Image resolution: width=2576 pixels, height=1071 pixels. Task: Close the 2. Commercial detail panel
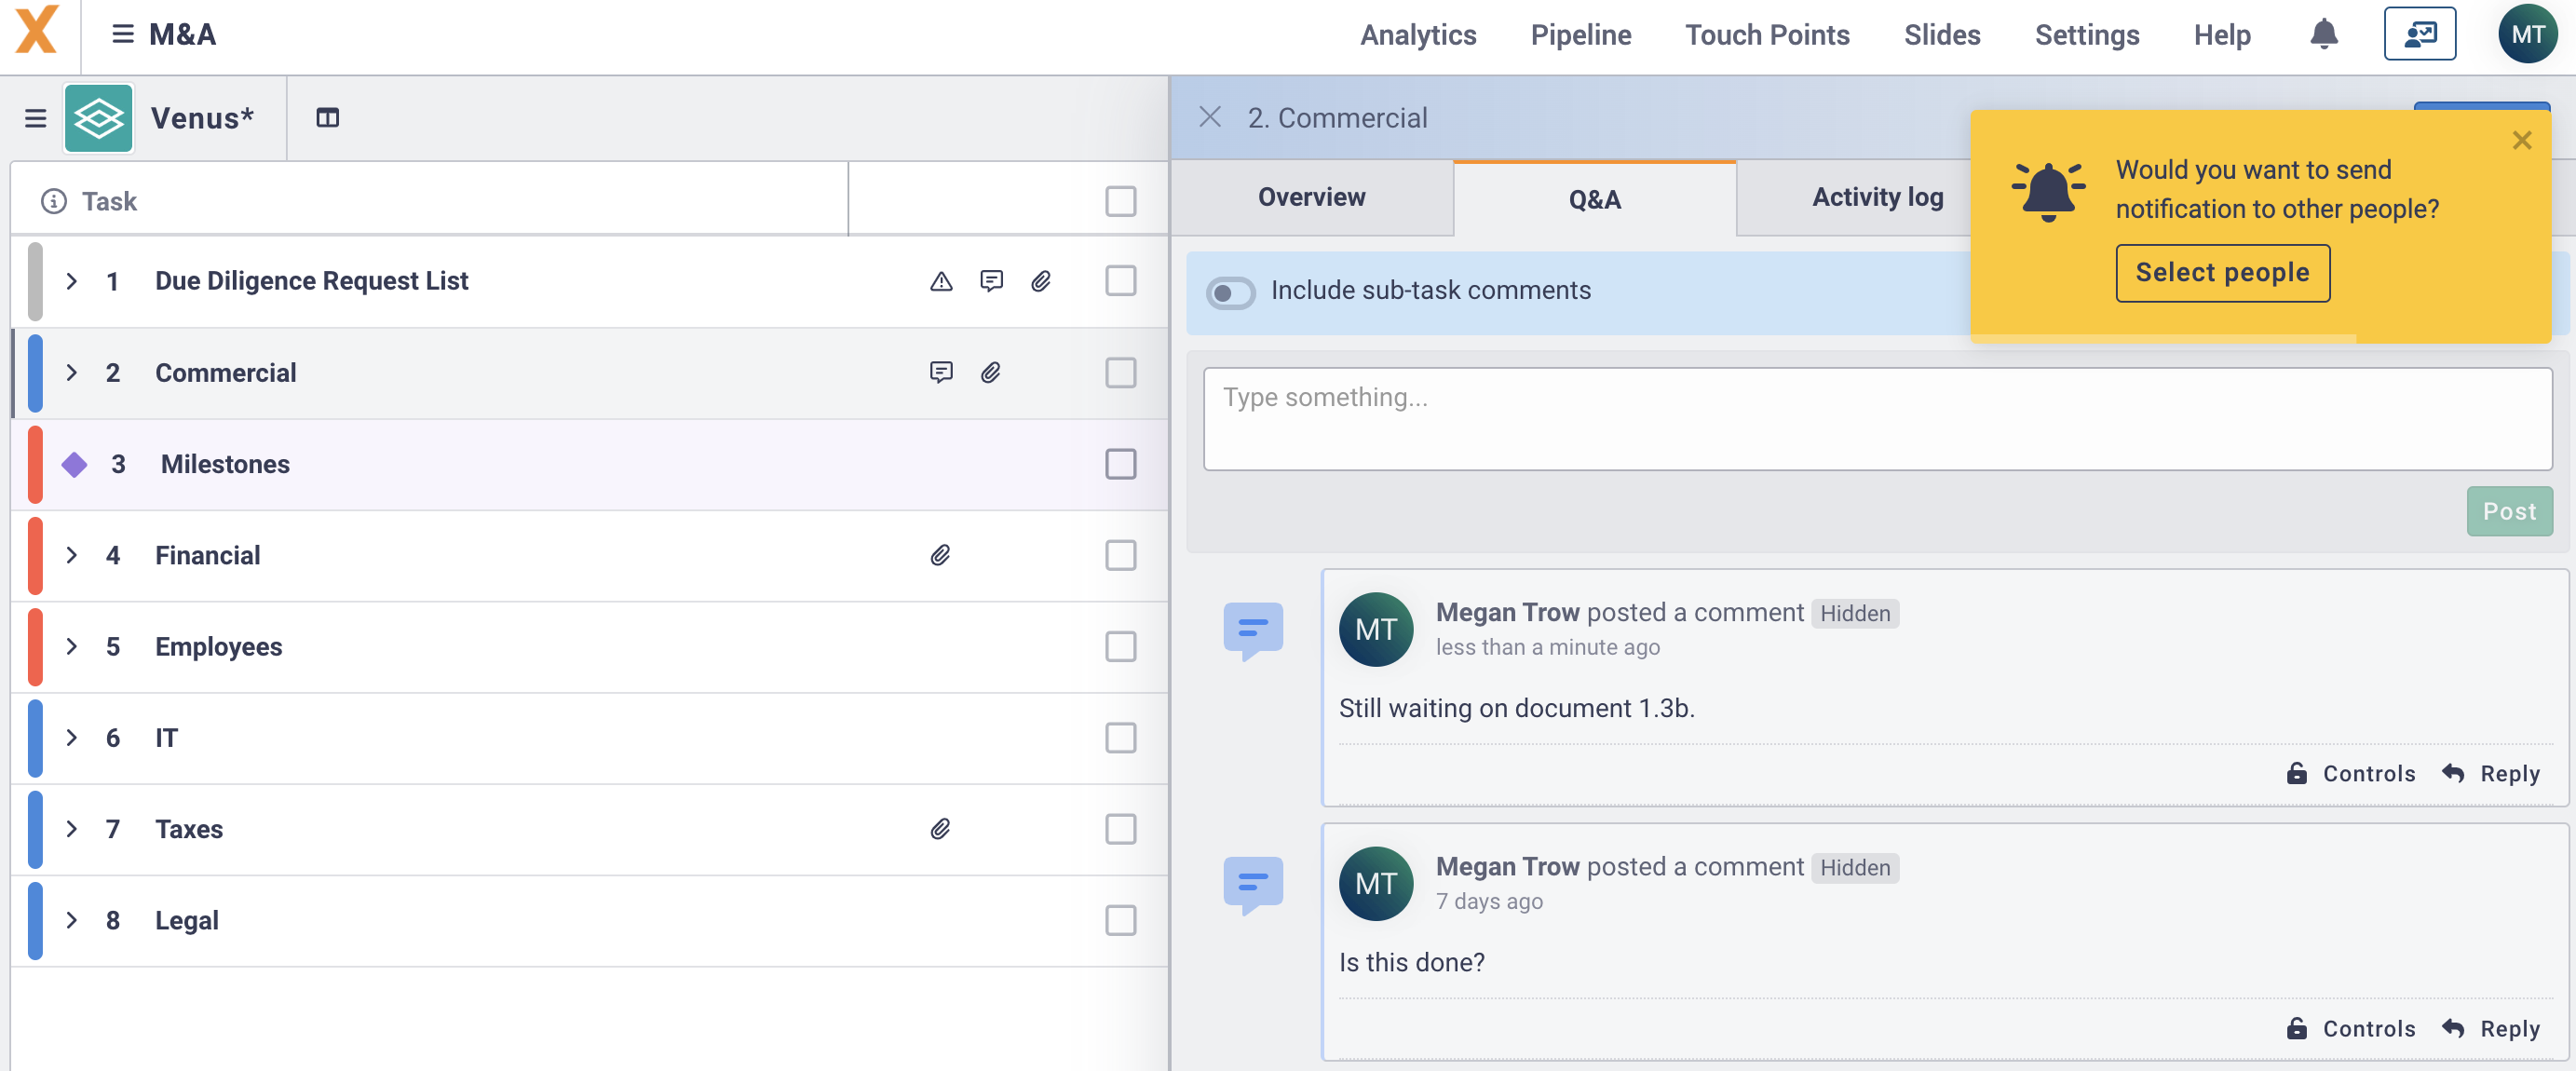[x=1210, y=118]
